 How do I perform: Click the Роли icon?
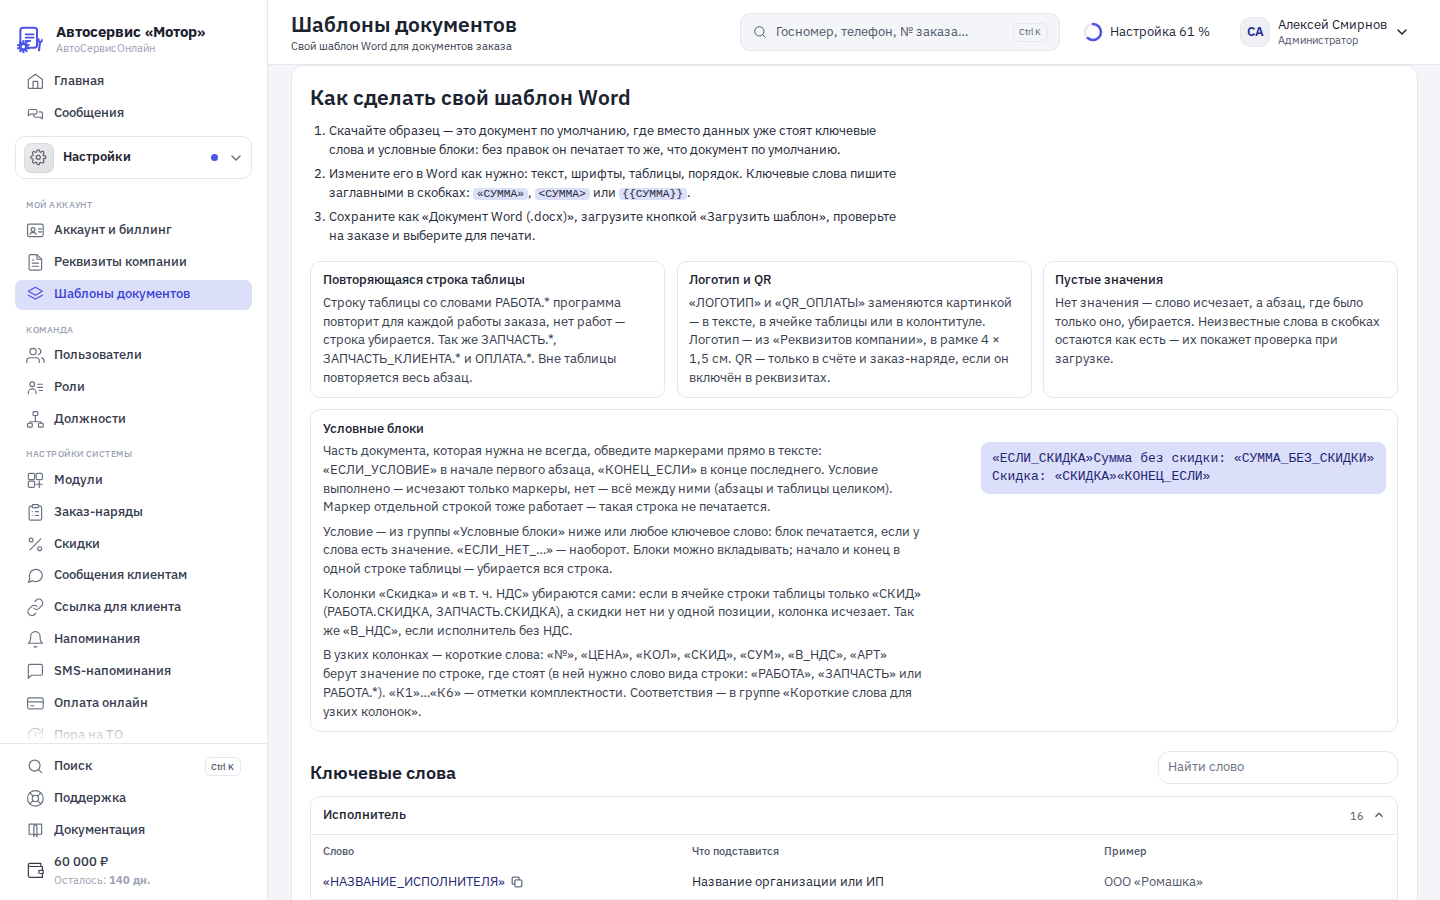coord(35,387)
